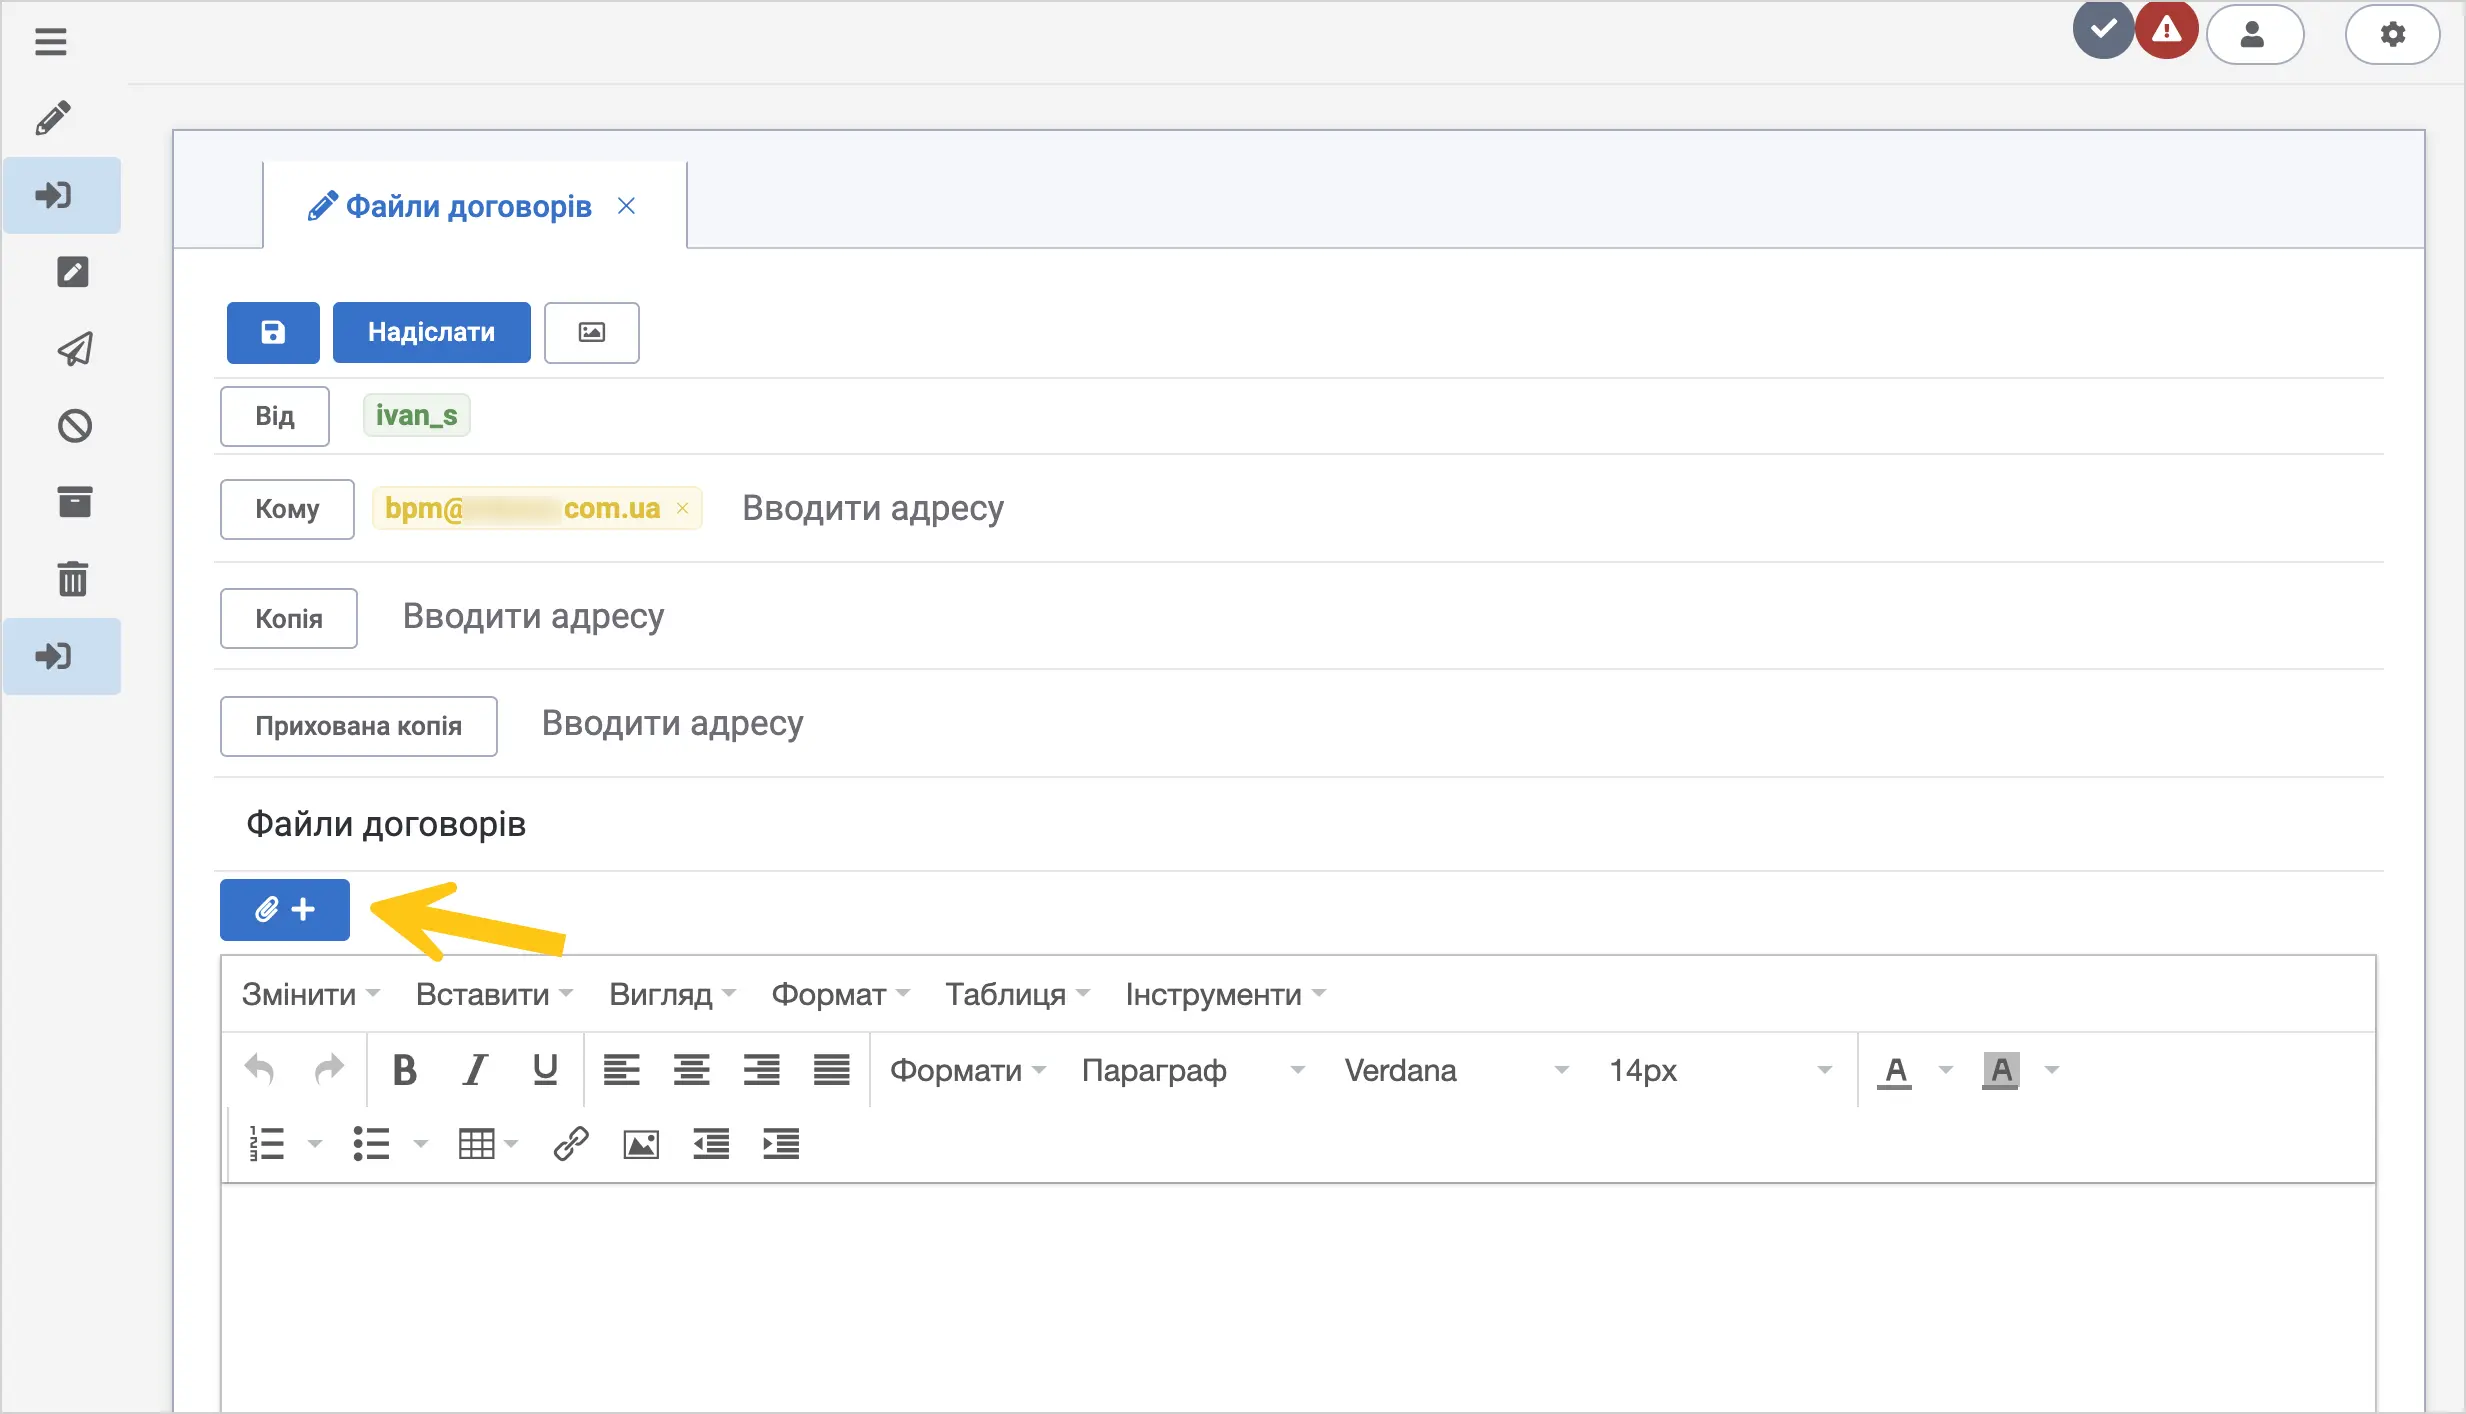The image size is (2466, 1414).
Task: Align text left
Action: coord(621,1070)
